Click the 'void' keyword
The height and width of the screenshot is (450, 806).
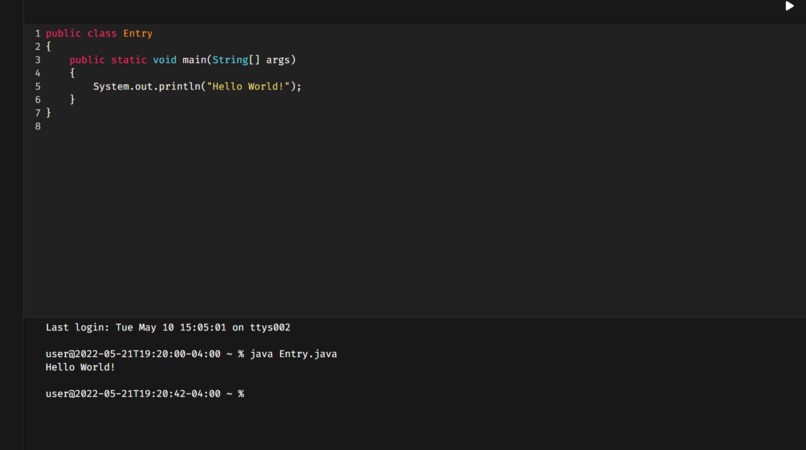(164, 60)
